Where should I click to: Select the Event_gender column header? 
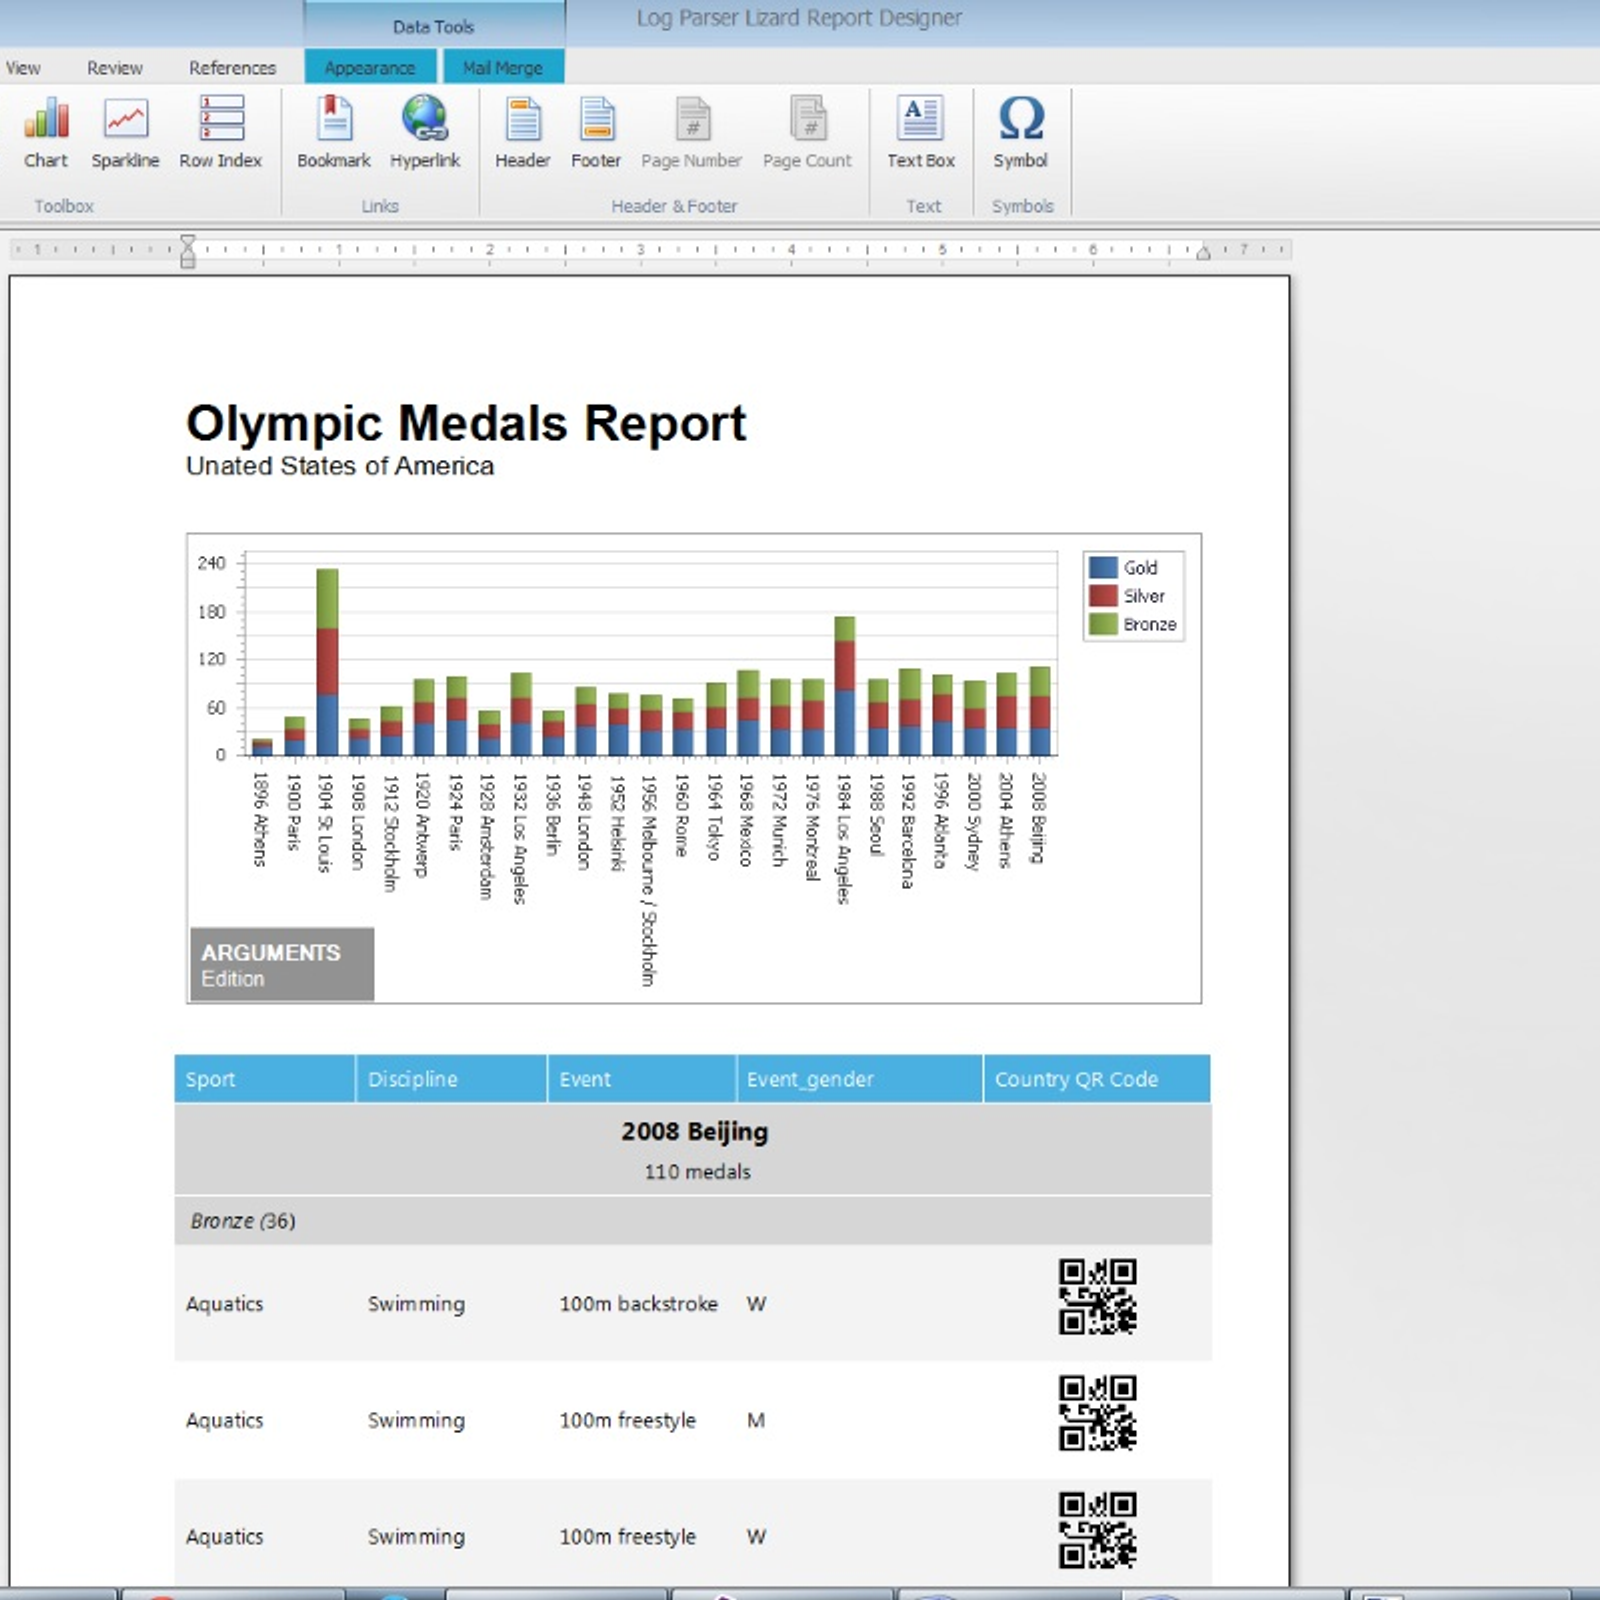click(860, 1079)
